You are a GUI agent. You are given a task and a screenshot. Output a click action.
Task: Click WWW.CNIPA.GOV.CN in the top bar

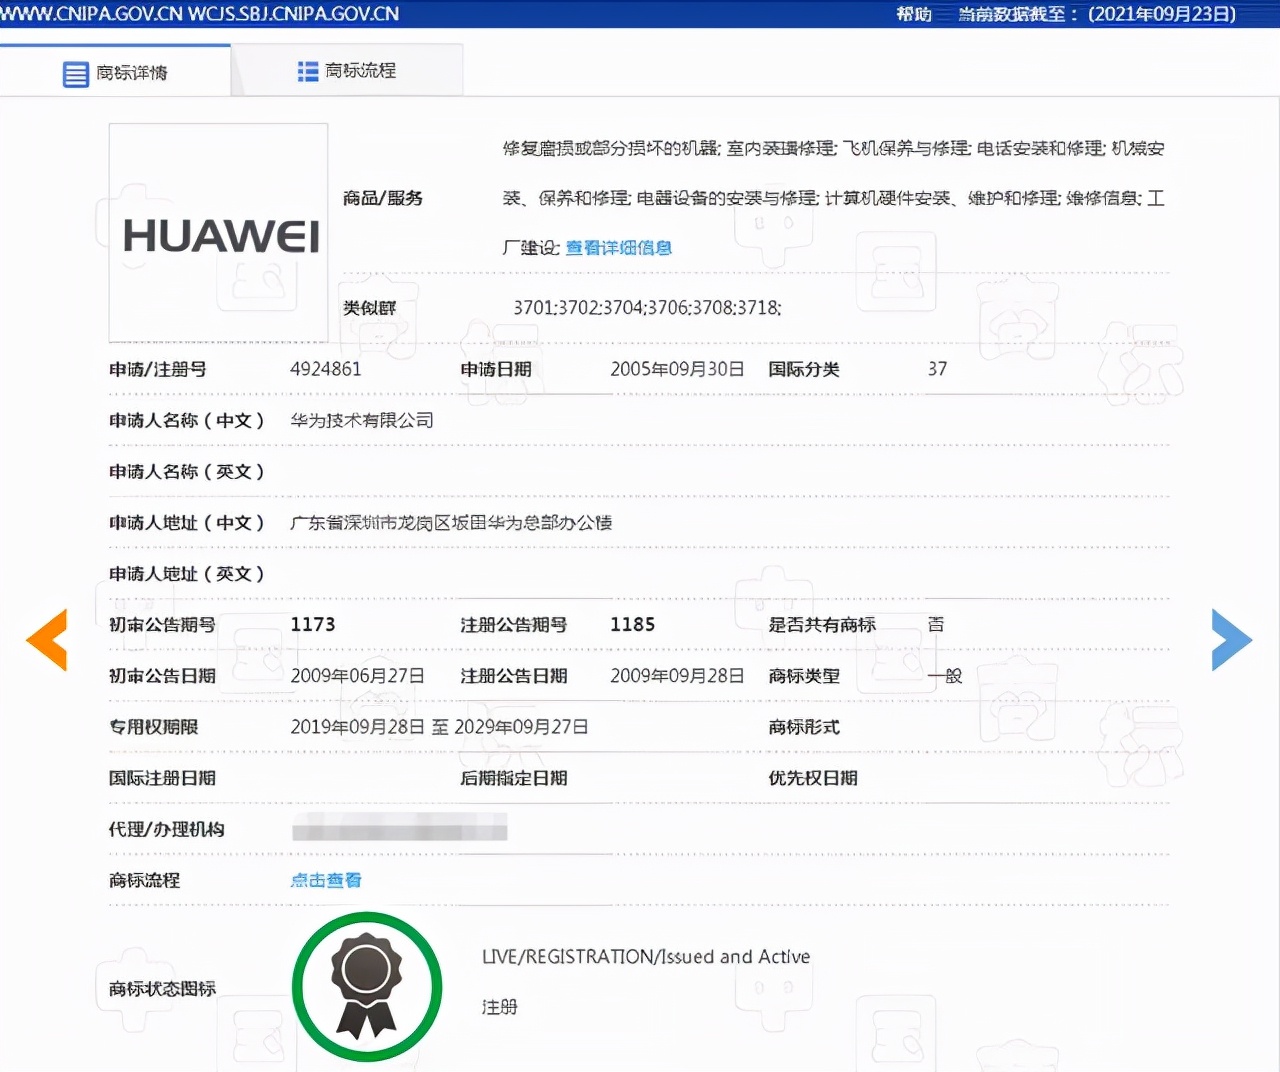94,14
